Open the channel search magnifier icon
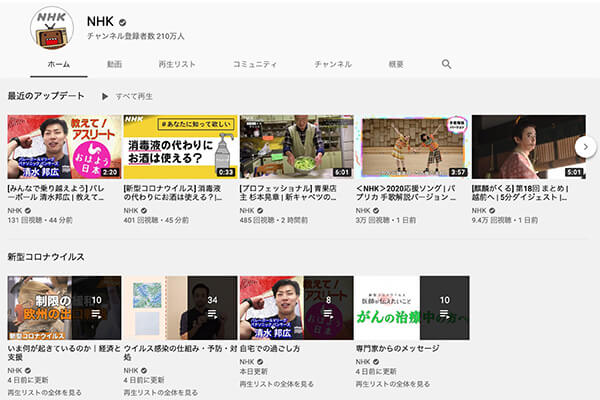 [x=446, y=64]
